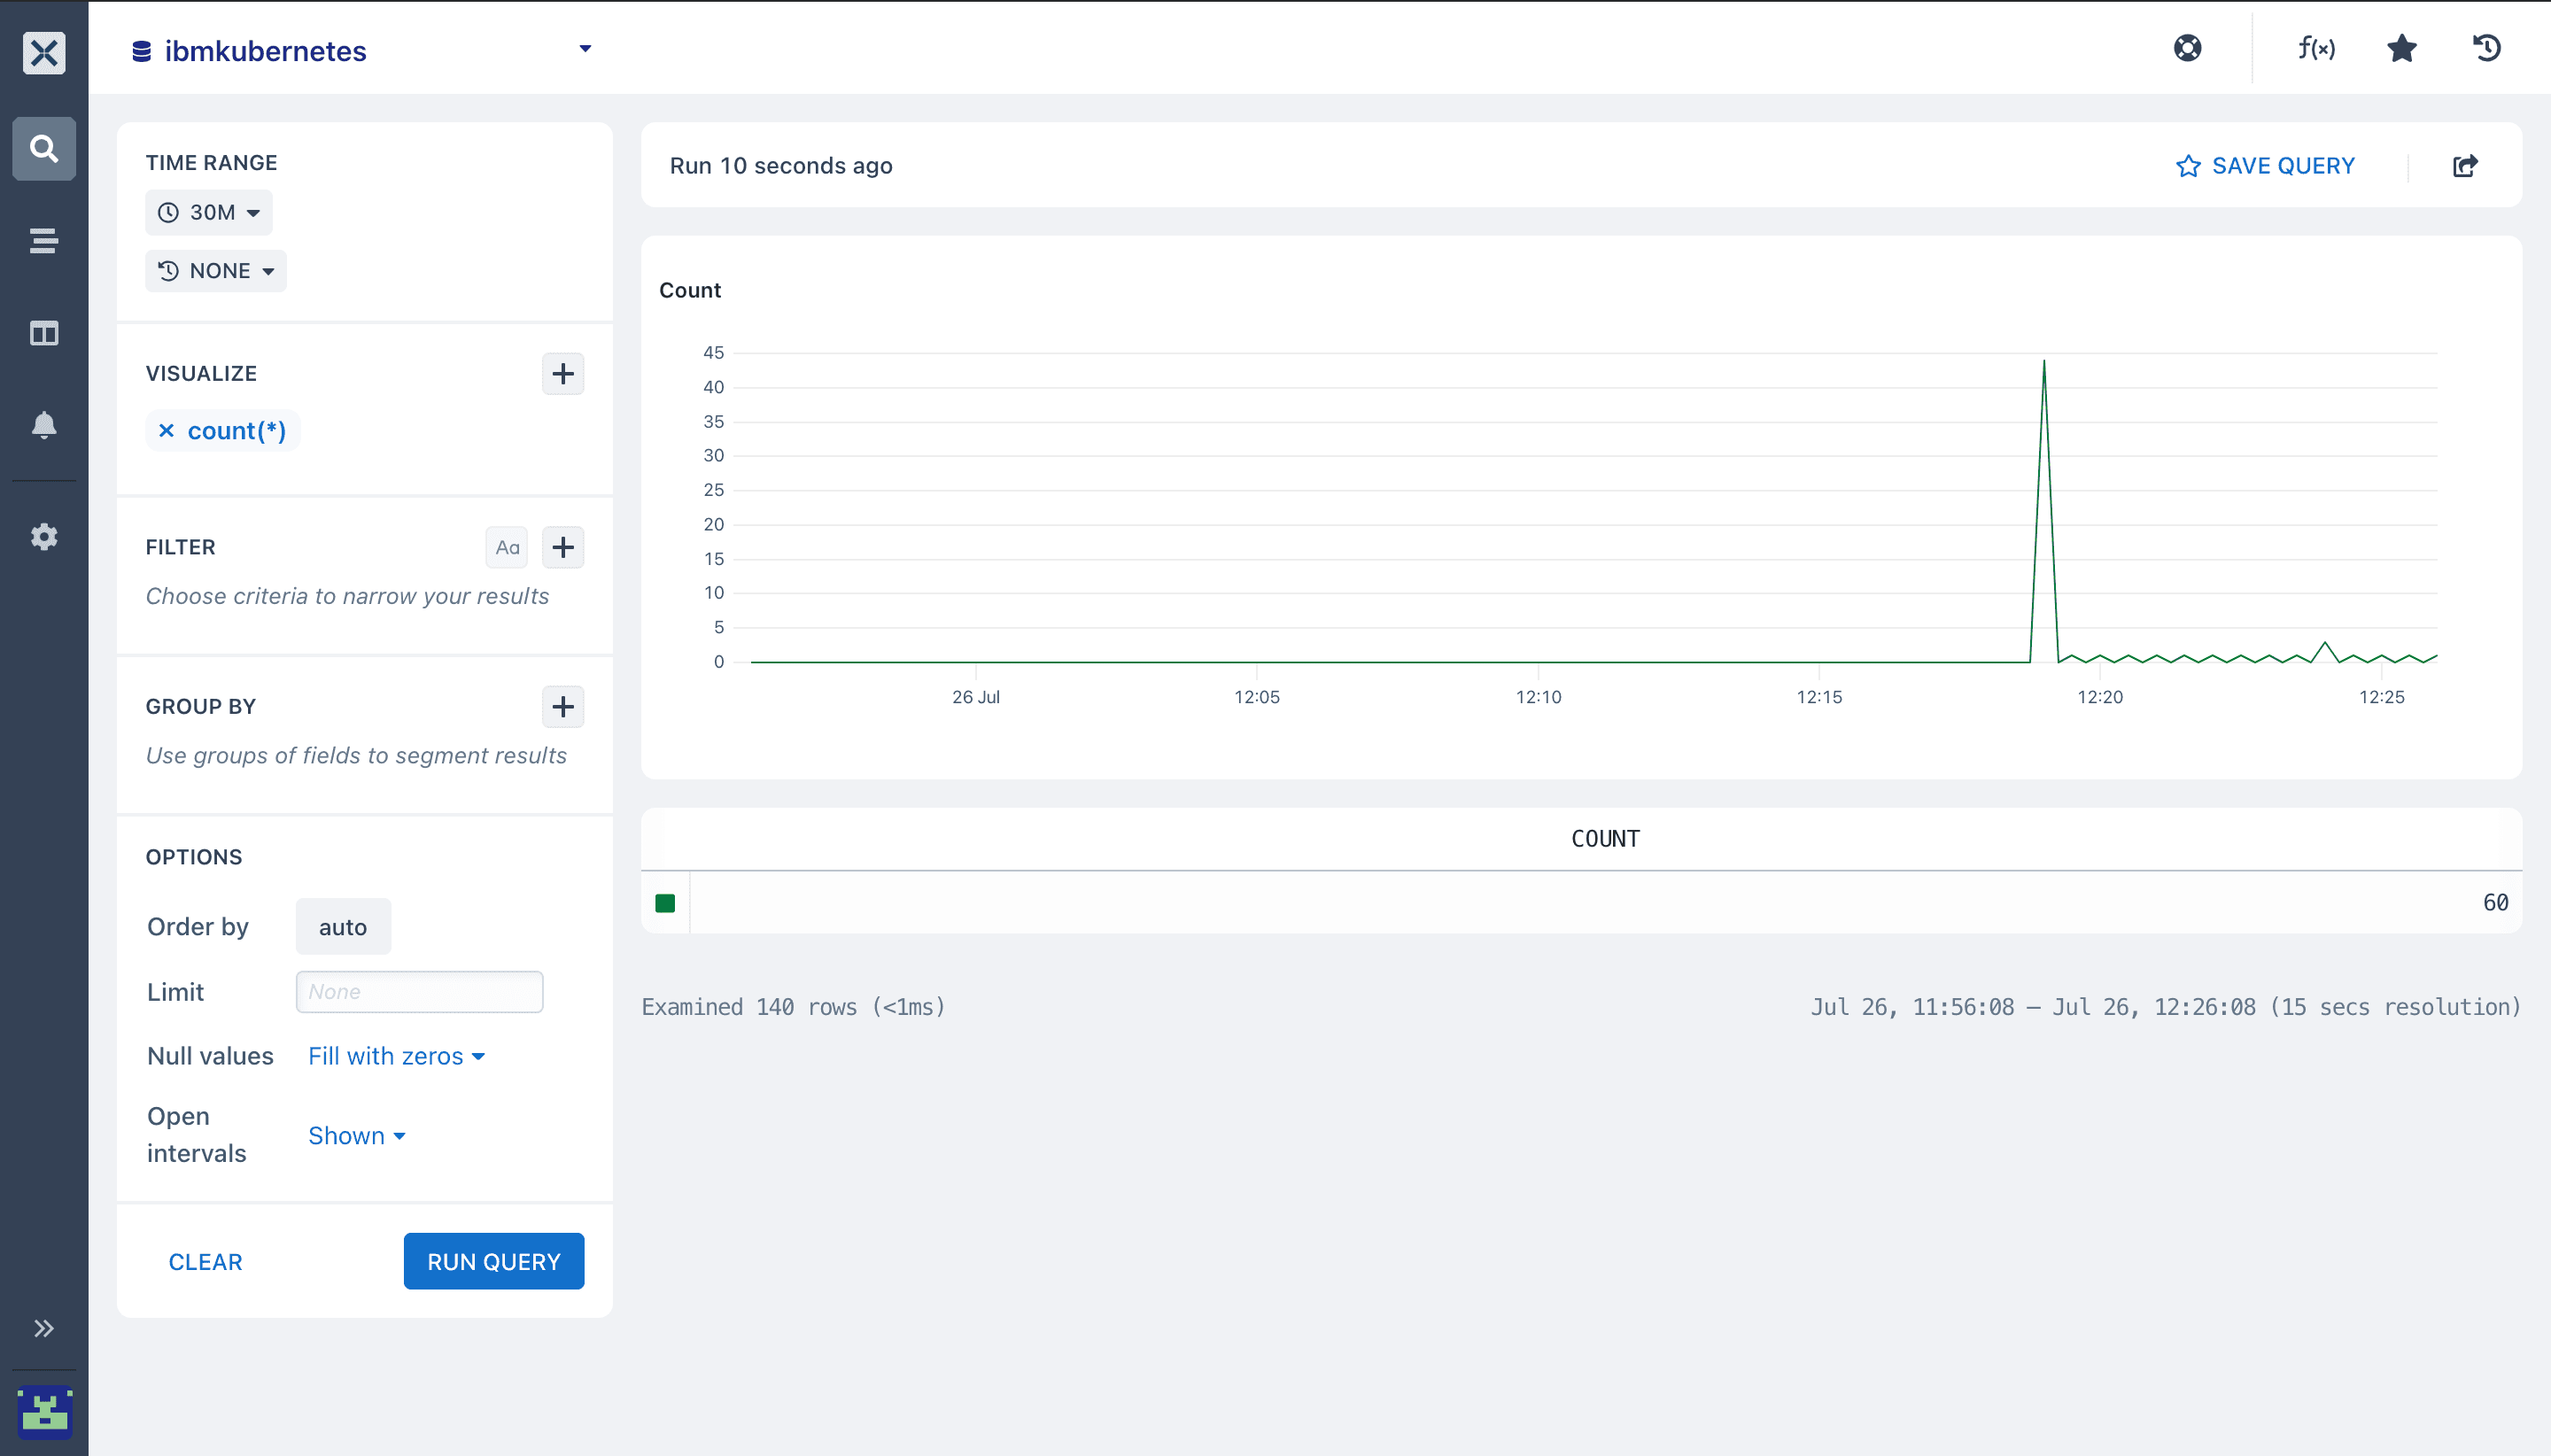Click the ibmkubernetes dataset name
Screen dimensions: 2551x1456
(x=265, y=51)
